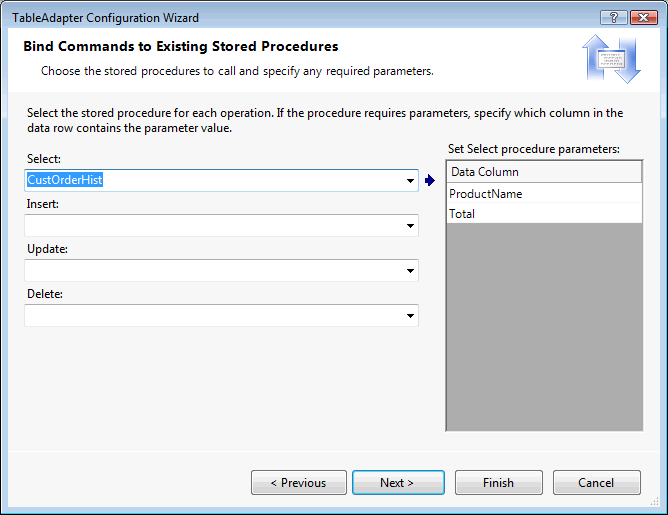
Task: Expand the Update stored procedure dropdown
Action: 411,271
